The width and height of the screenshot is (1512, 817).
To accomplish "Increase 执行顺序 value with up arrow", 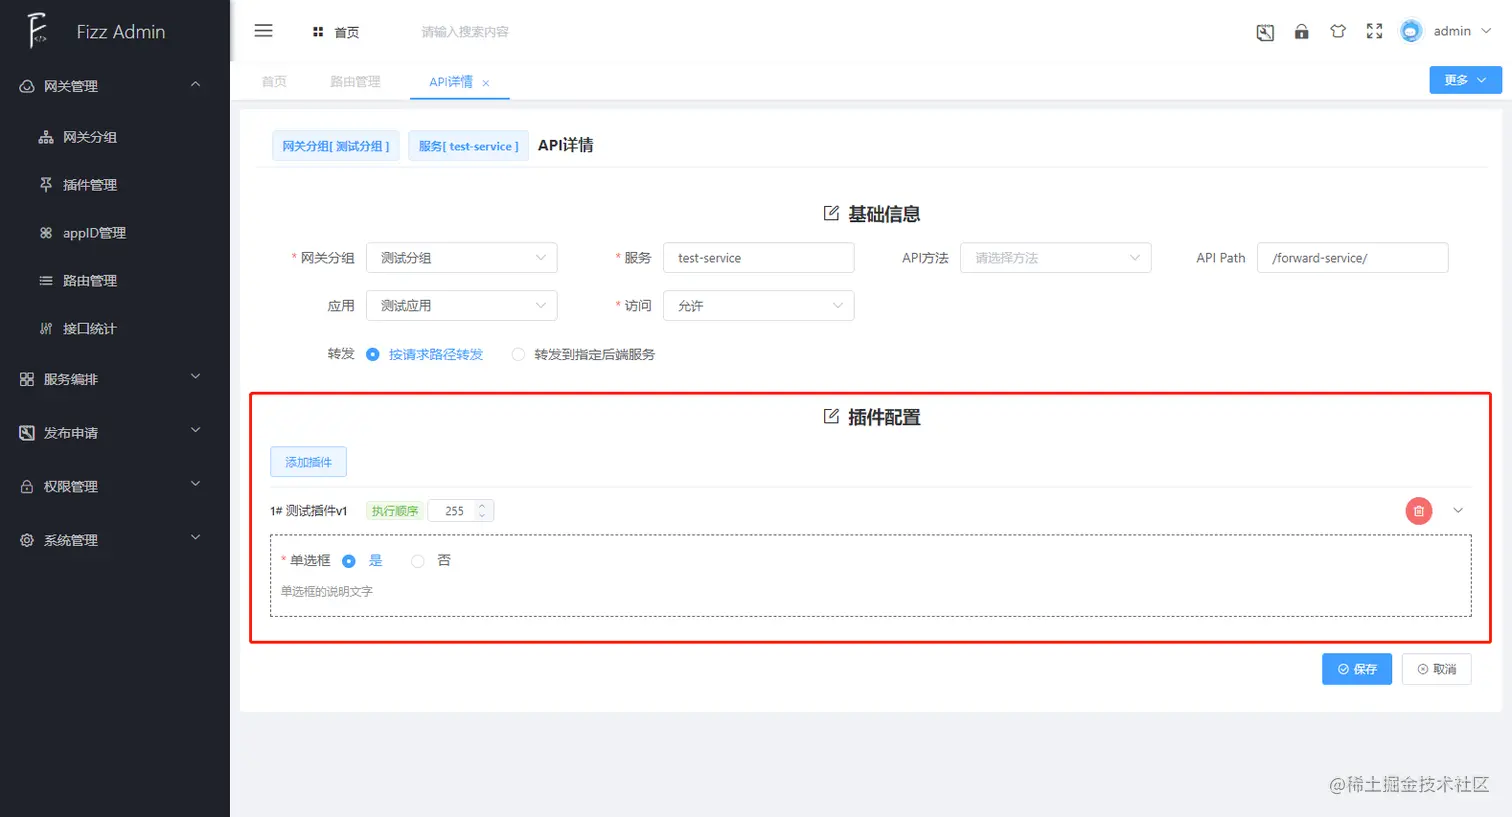I will click(482, 505).
